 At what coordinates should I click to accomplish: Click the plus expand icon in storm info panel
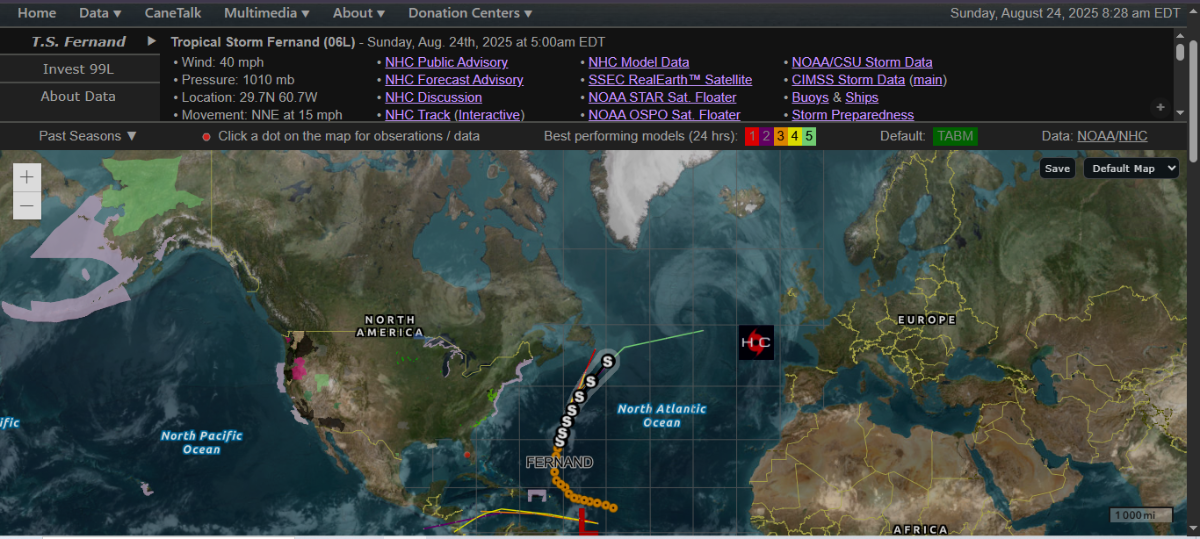point(1160,106)
